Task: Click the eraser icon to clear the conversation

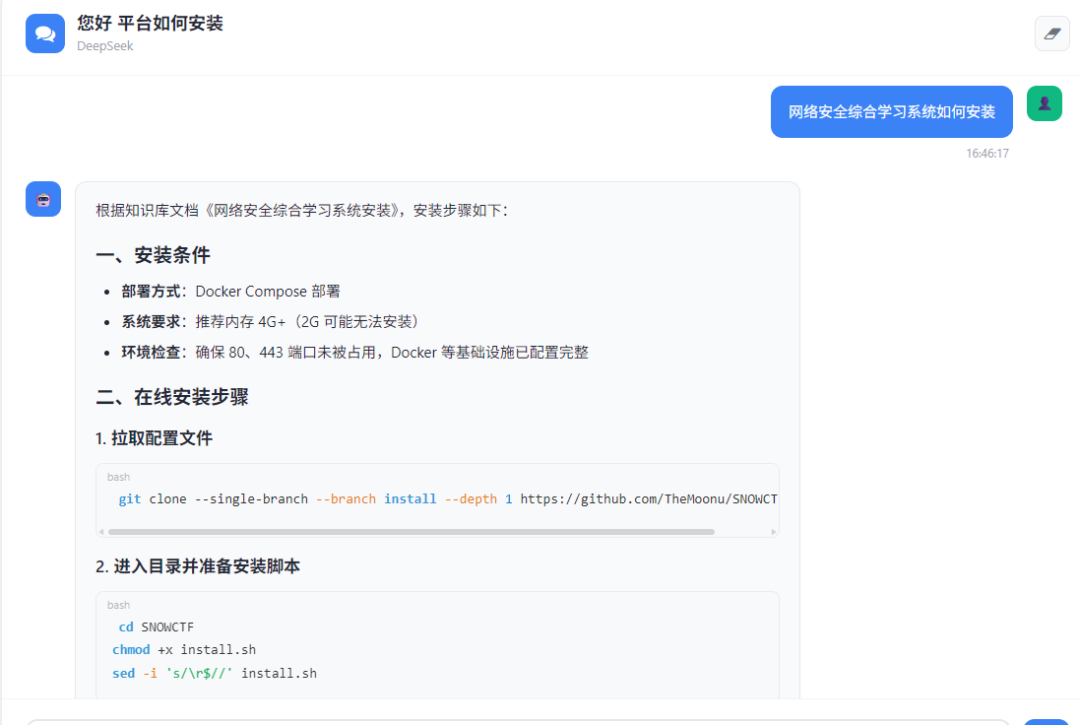Action: pyautogui.click(x=1052, y=33)
